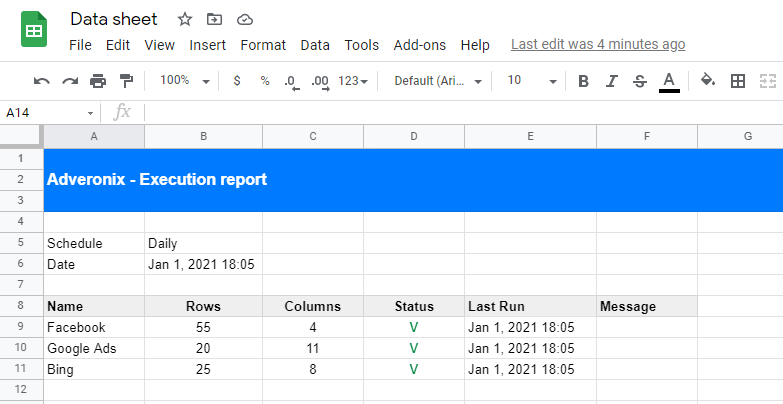Click the format as percent button

click(x=265, y=80)
